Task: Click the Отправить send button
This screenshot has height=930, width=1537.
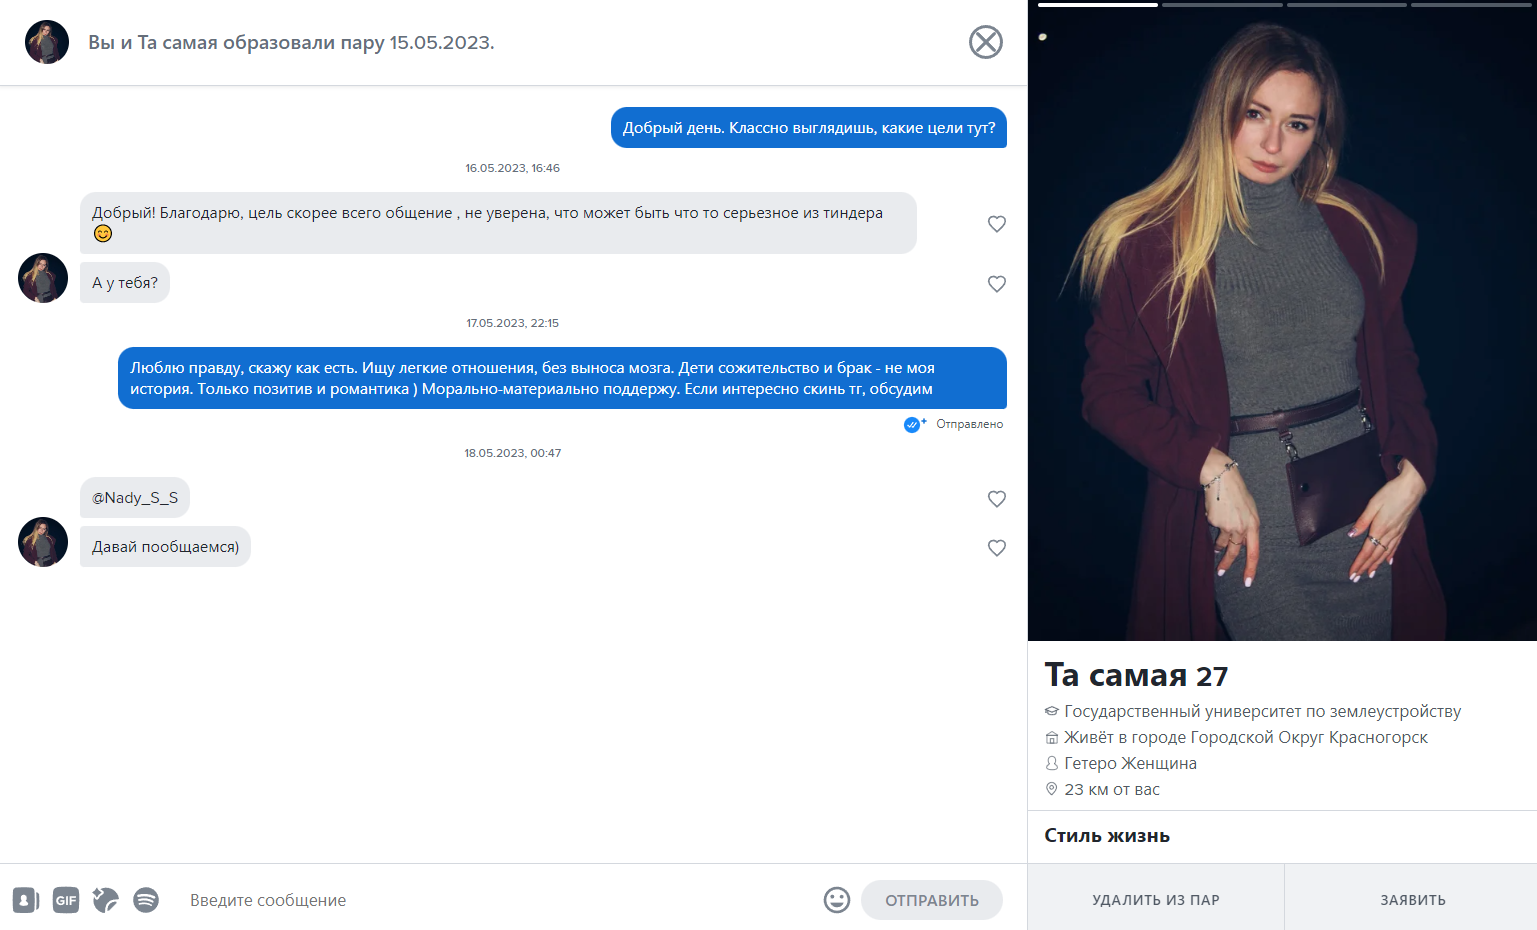Action: point(932,900)
